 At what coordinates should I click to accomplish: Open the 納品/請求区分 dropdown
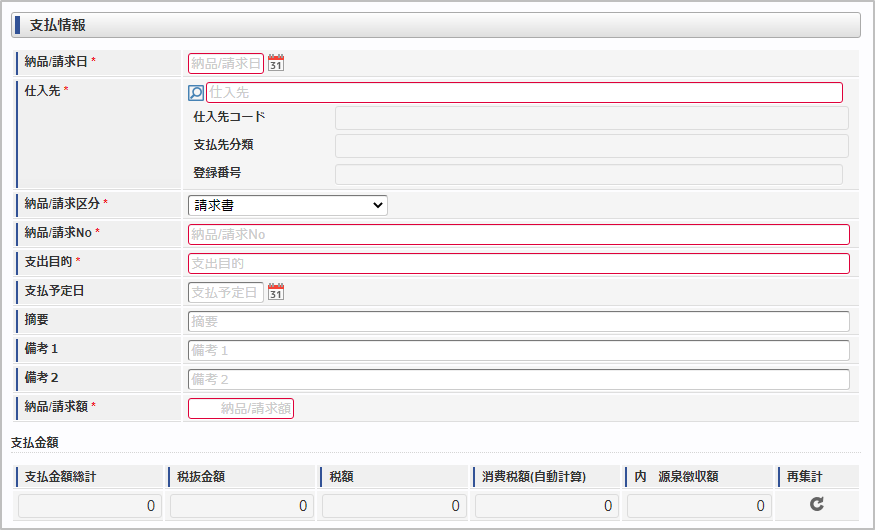(287, 205)
